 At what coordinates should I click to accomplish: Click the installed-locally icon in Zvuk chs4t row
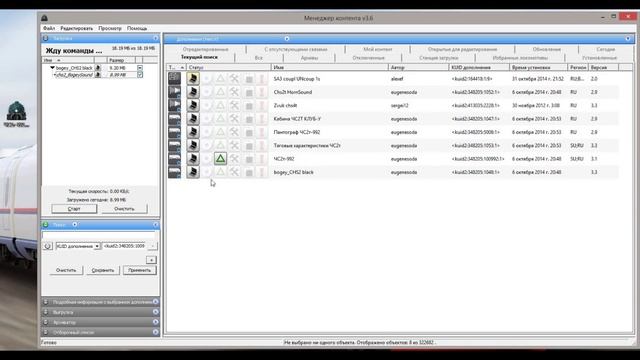pyautogui.click(x=193, y=105)
